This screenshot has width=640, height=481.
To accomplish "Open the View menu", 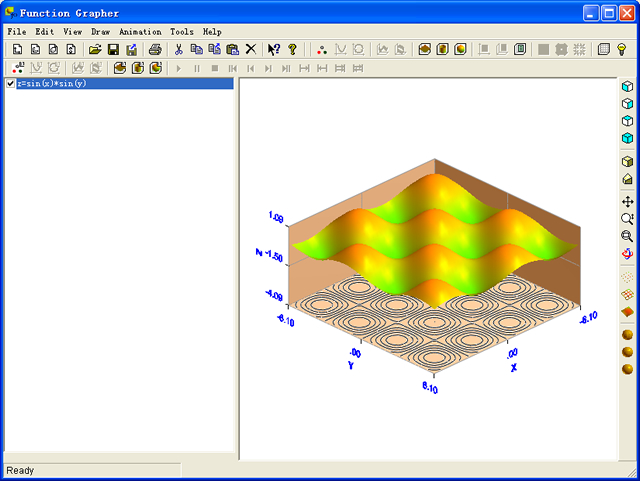I will point(73,32).
